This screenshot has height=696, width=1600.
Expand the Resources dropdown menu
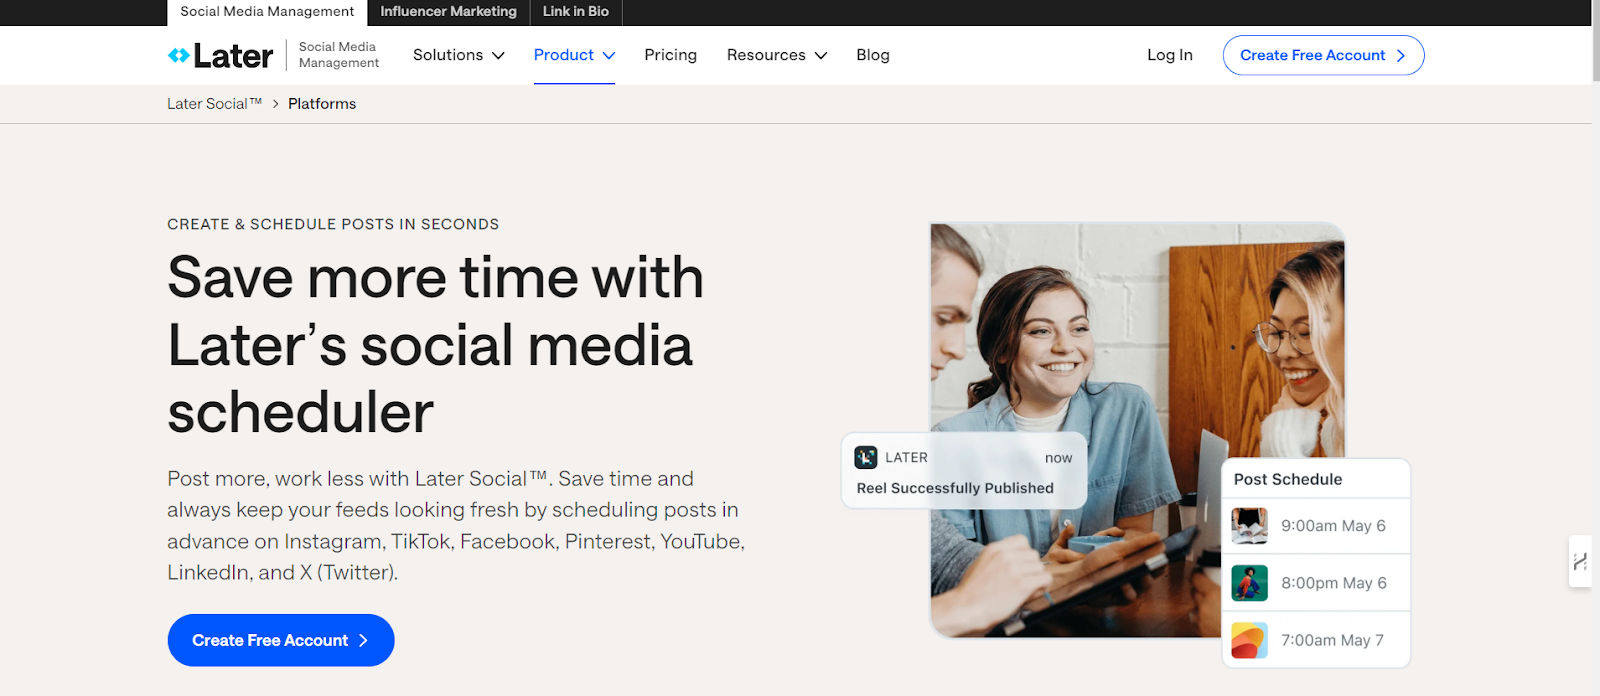777,55
